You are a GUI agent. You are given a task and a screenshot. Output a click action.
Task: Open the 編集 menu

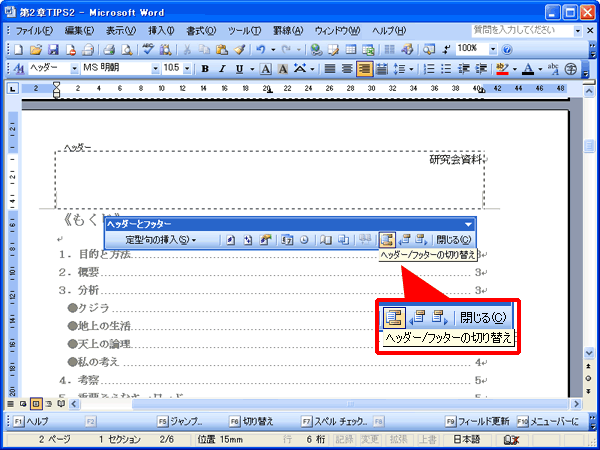pos(80,31)
